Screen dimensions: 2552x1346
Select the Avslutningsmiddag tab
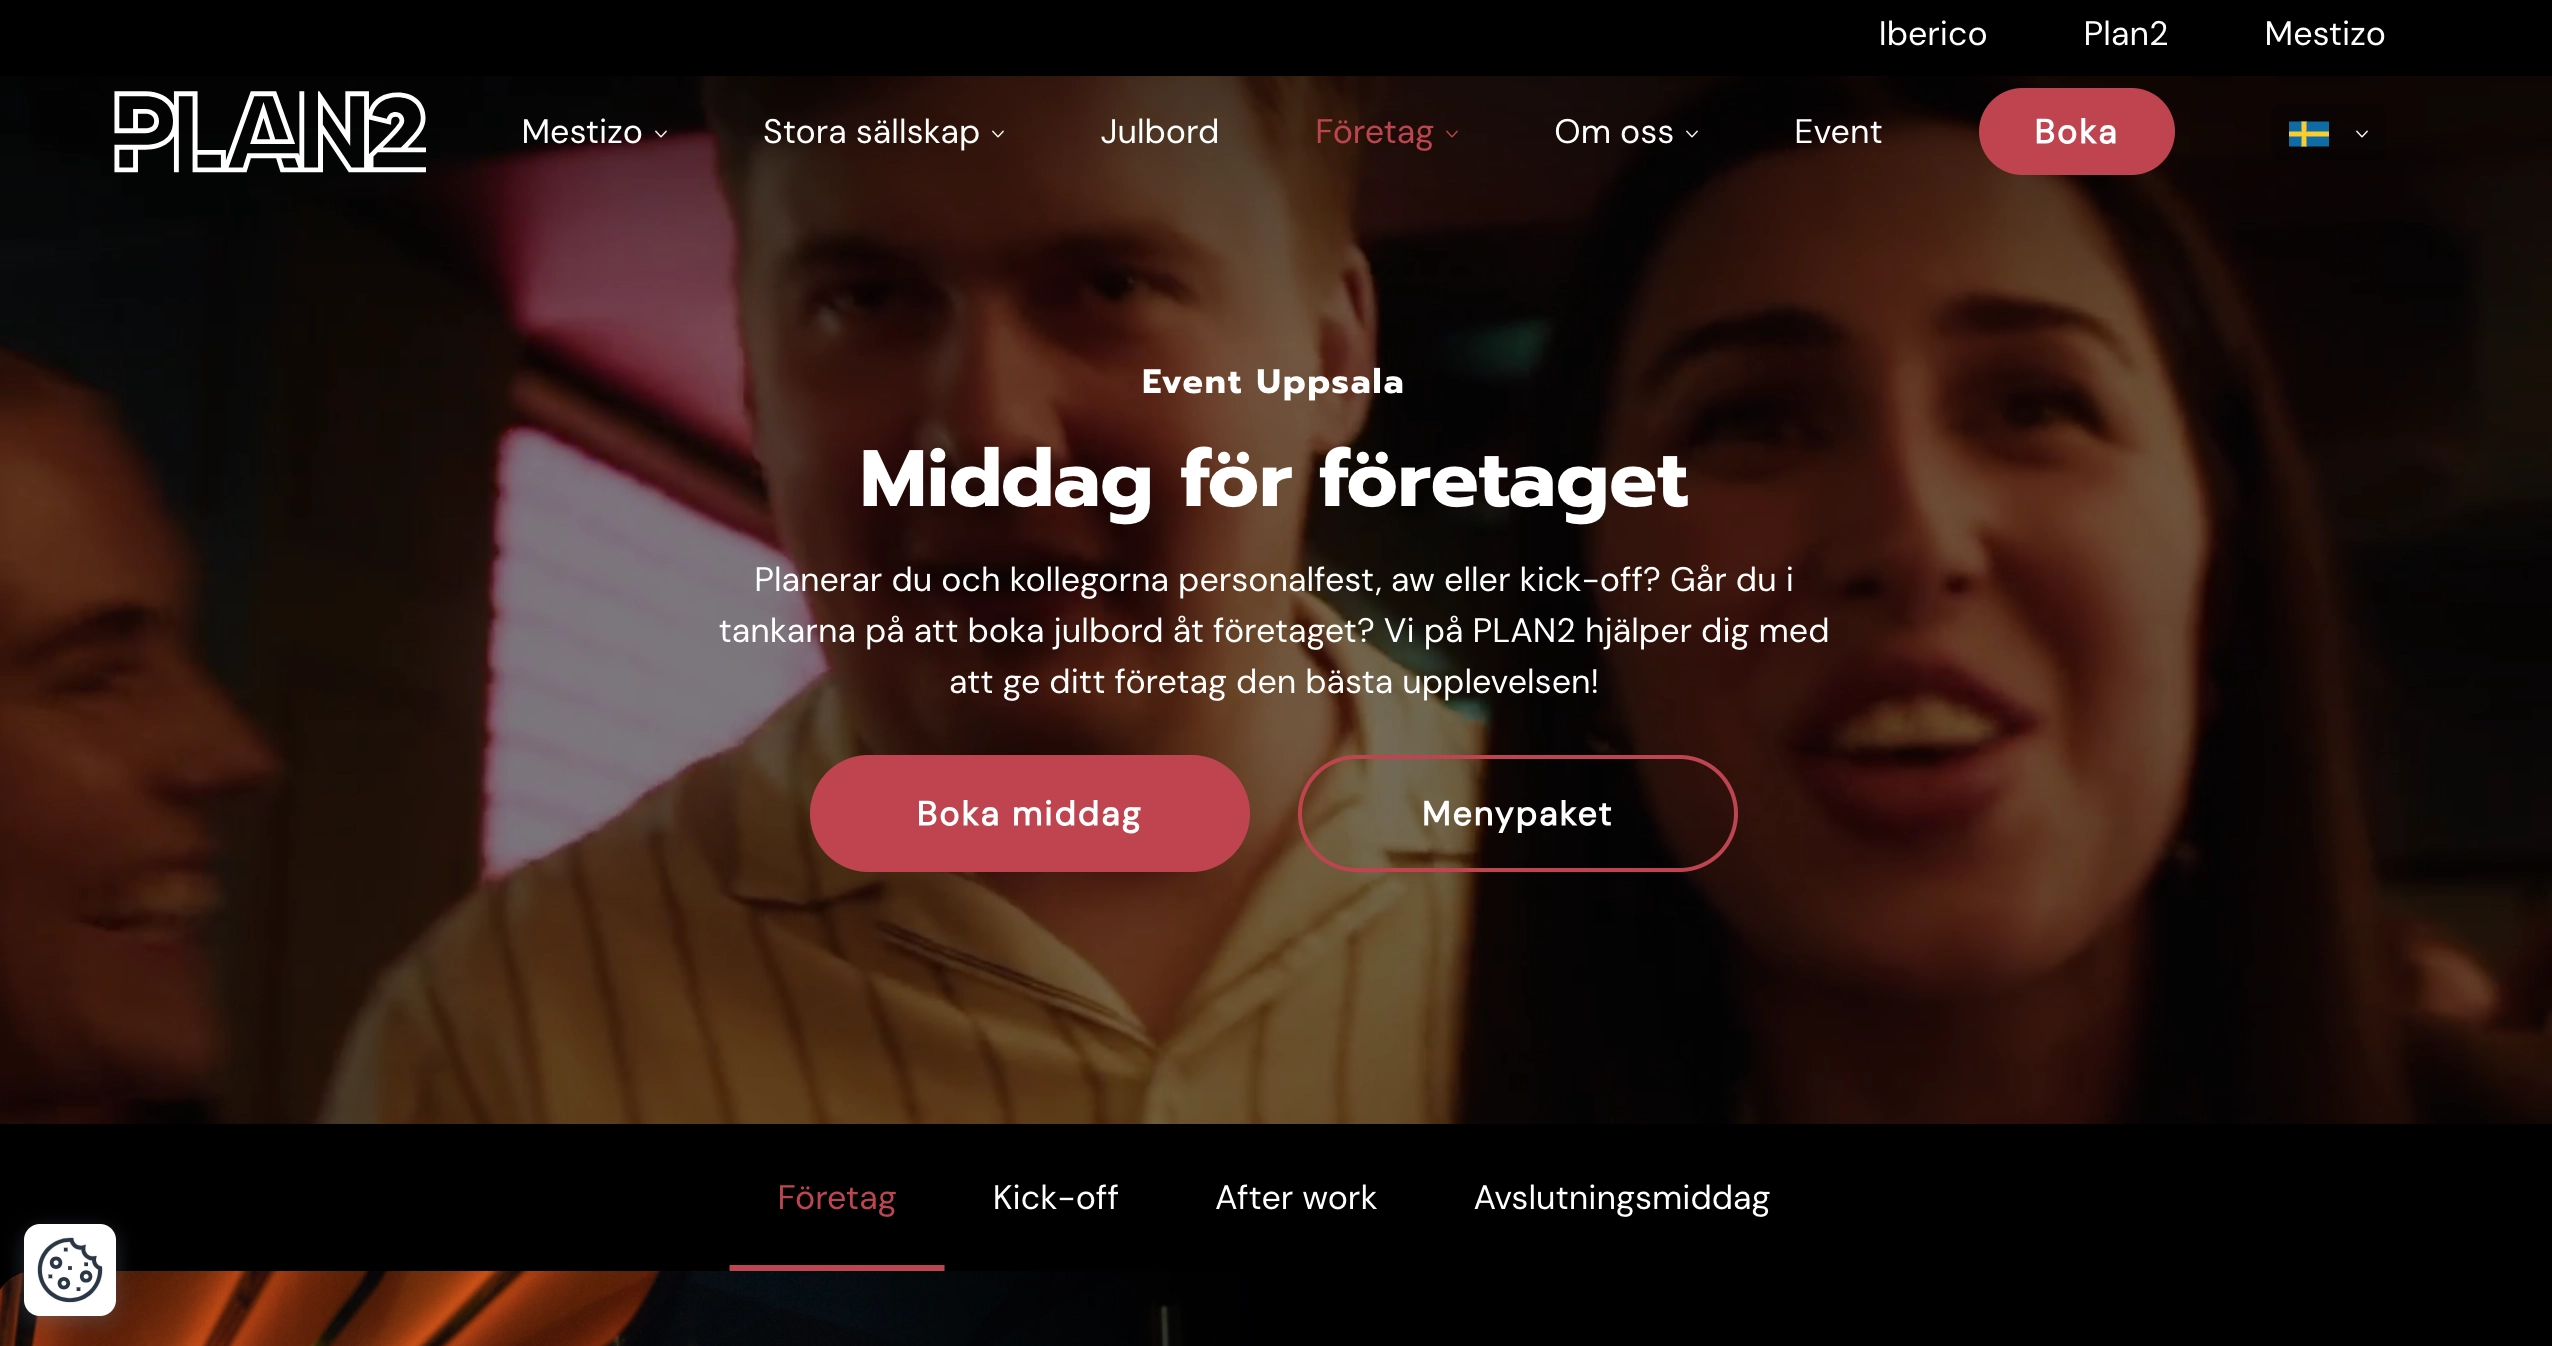point(1622,1197)
